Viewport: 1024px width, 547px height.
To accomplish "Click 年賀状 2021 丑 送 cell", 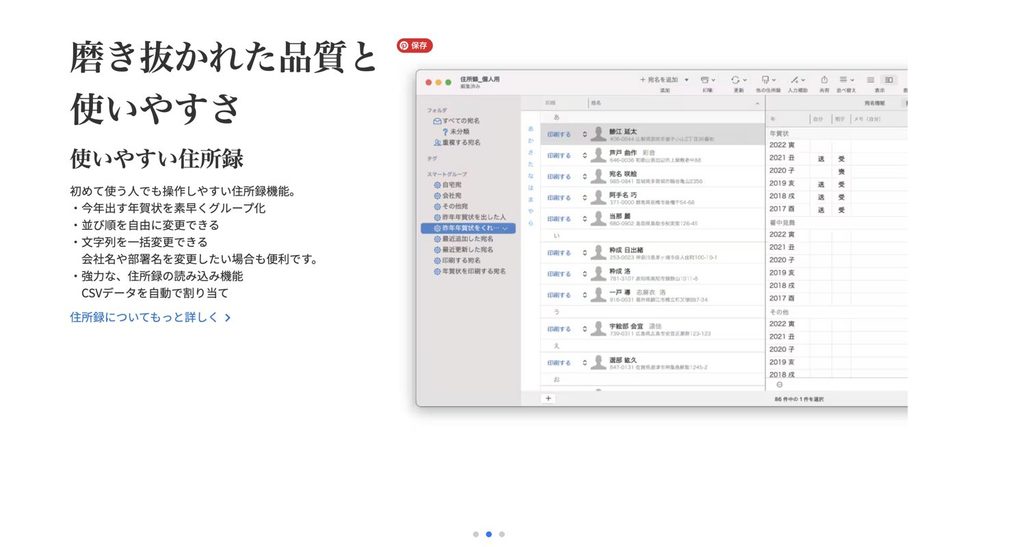I will (x=821, y=158).
